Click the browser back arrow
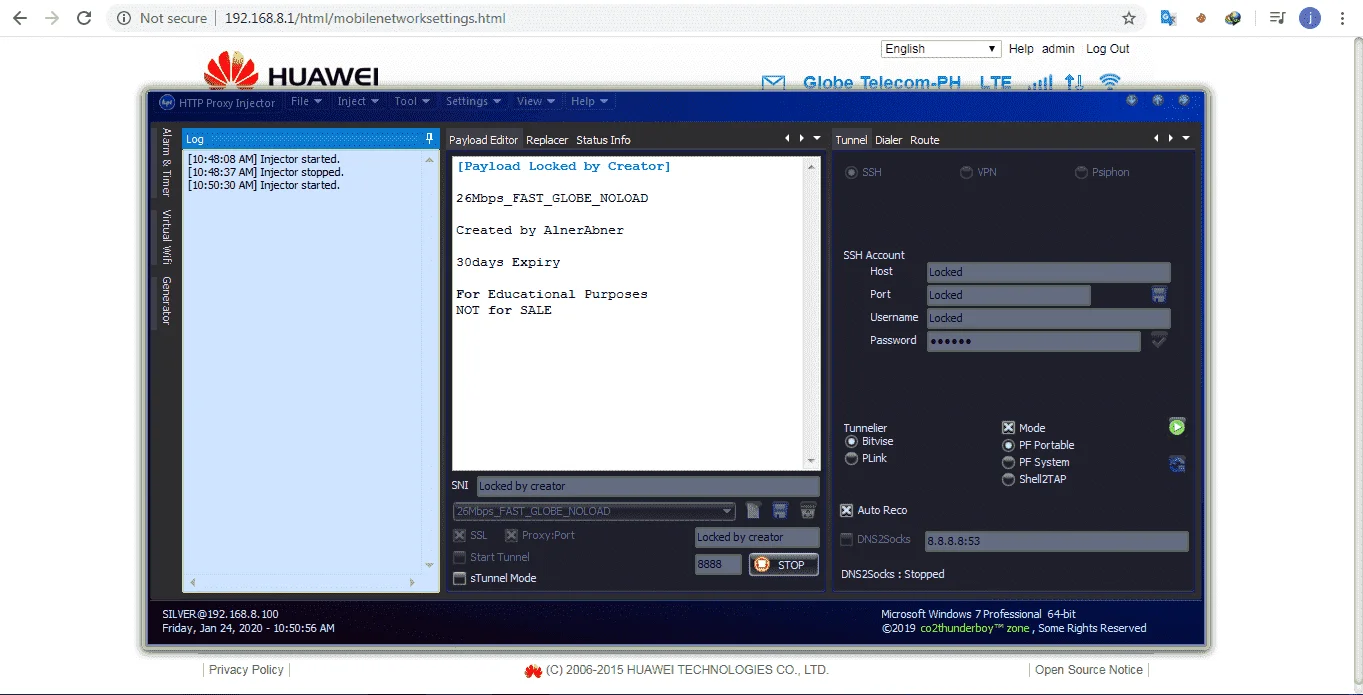 (x=20, y=18)
